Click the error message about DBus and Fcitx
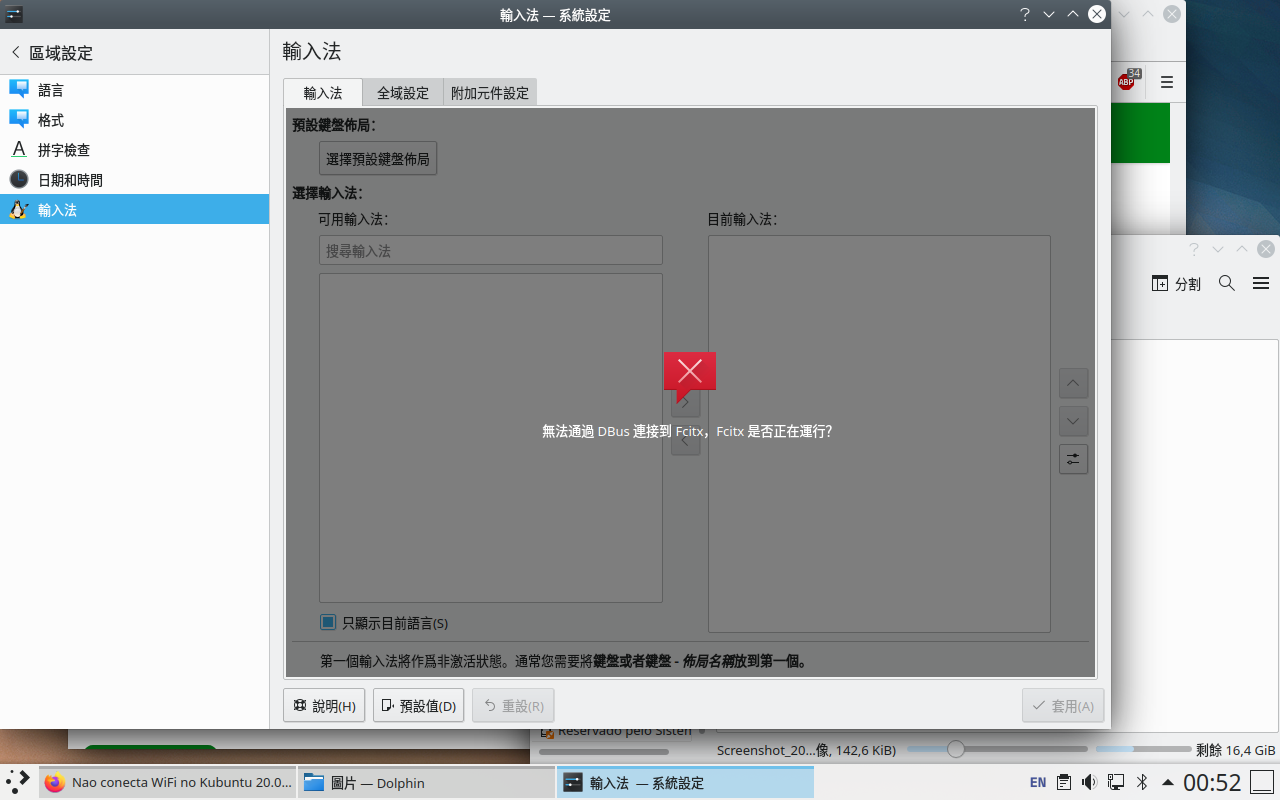The image size is (1280, 800). [687, 431]
